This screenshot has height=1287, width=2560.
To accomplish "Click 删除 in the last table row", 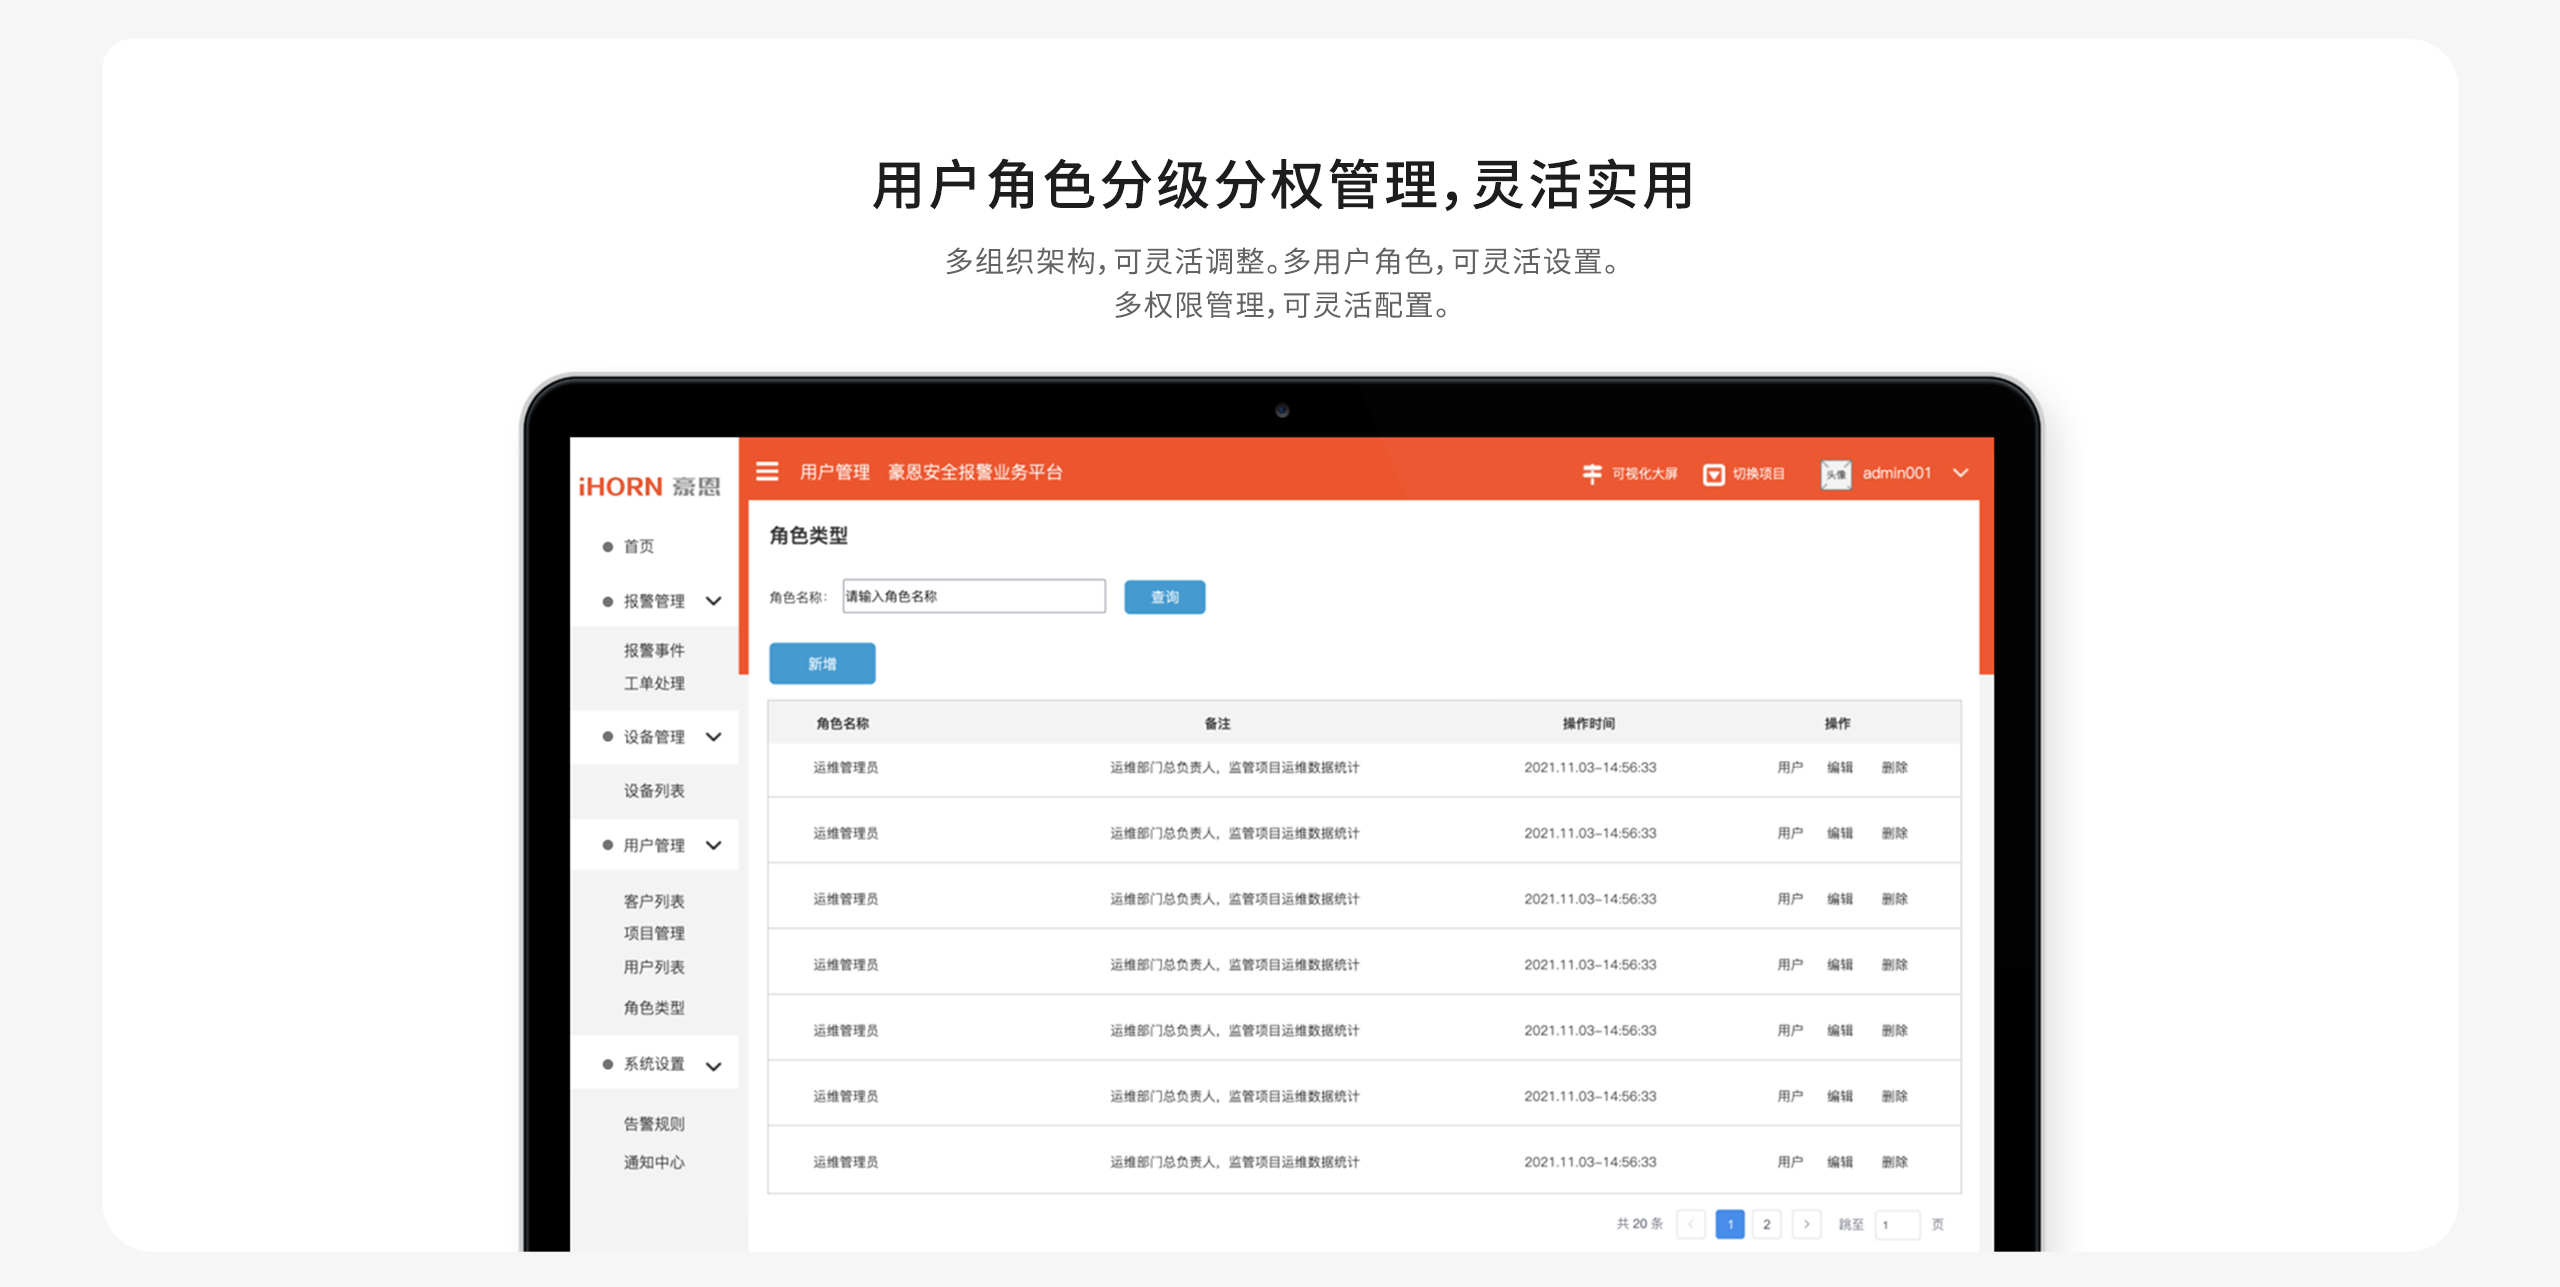I will click(x=1894, y=1162).
